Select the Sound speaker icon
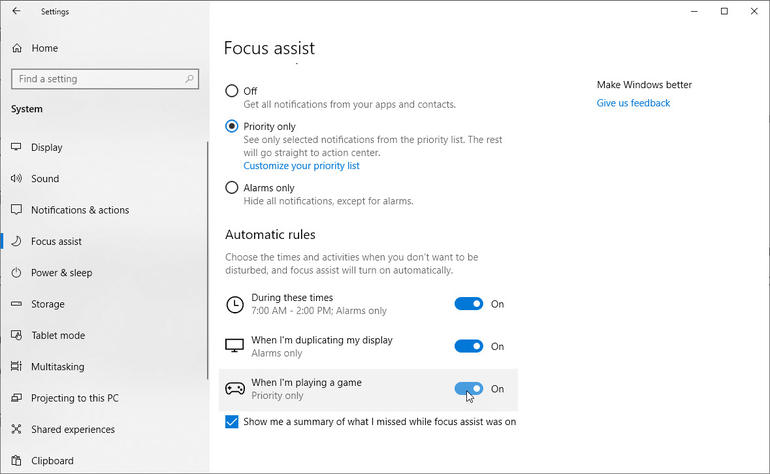The image size is (770, 474). [16, 178]
